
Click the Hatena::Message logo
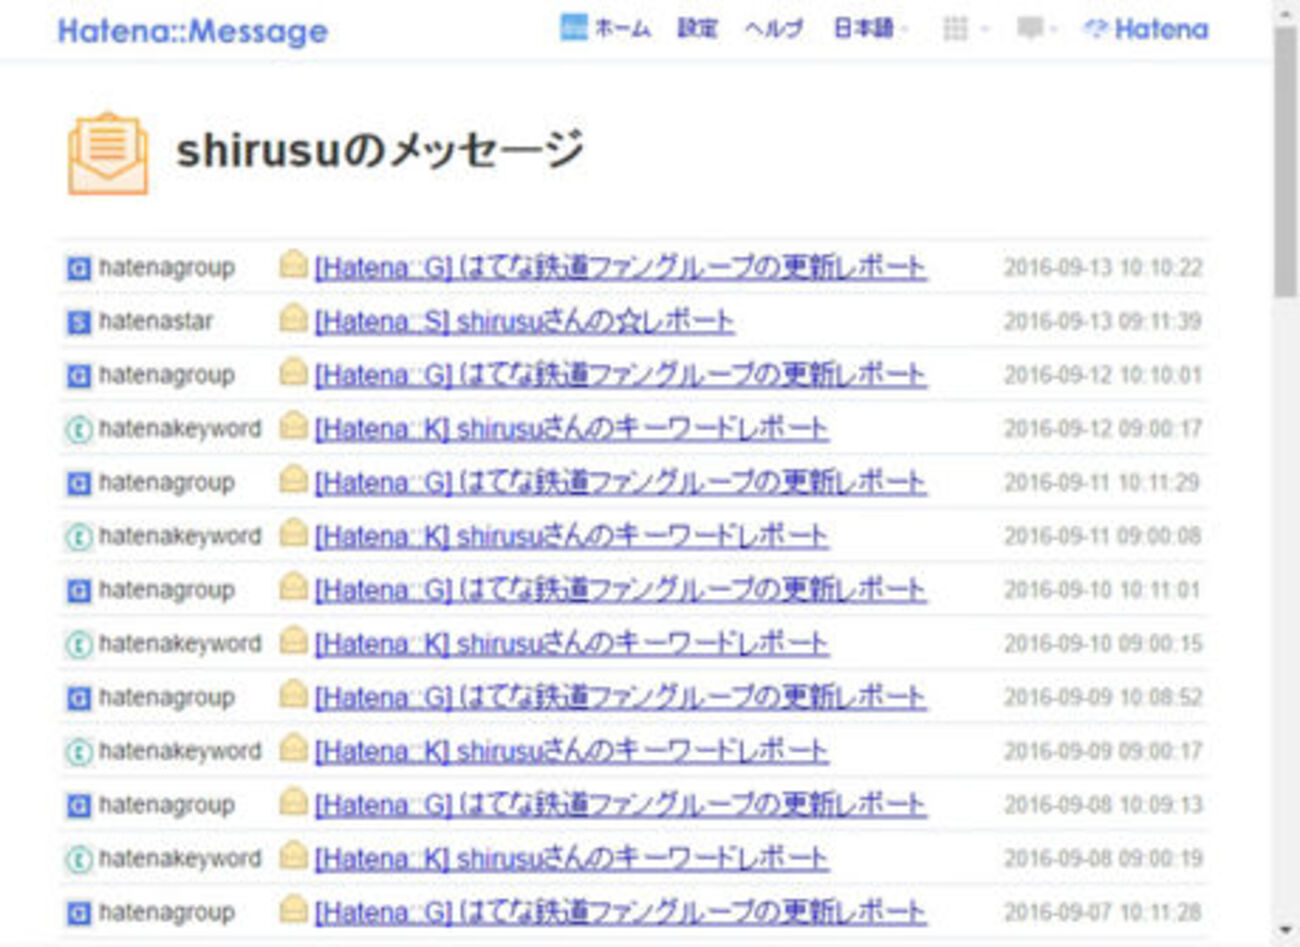click(x=192, y=31)
